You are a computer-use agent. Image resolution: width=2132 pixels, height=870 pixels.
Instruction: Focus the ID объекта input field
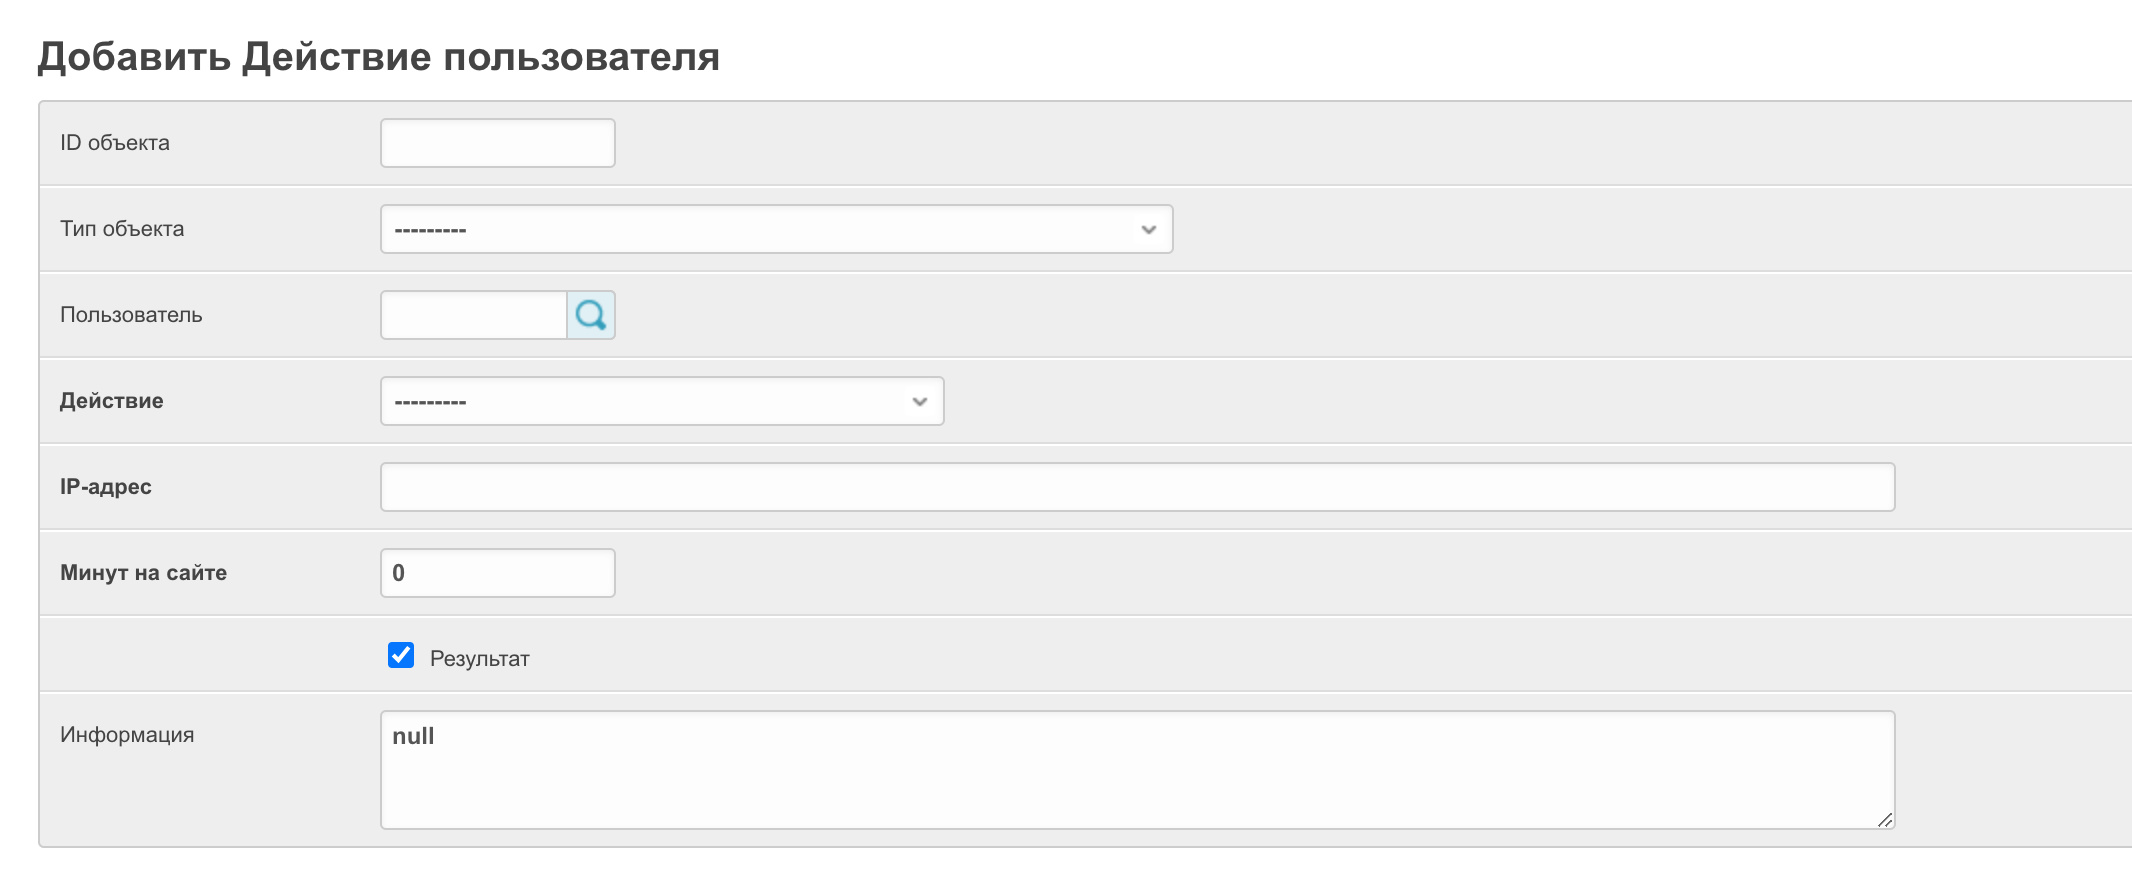click(x=497, y=143)
